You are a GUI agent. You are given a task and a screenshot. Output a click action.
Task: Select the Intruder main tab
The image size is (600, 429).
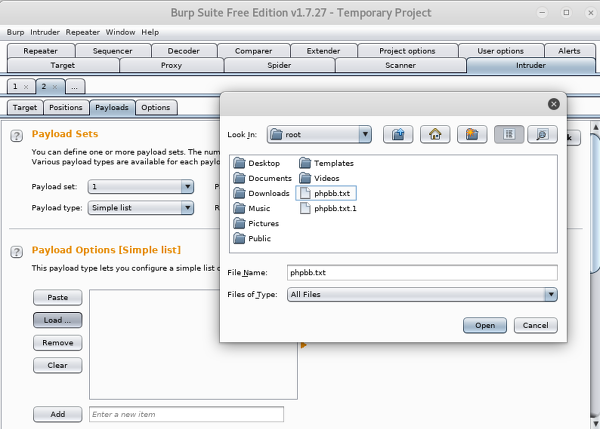(x=531, y=65)
